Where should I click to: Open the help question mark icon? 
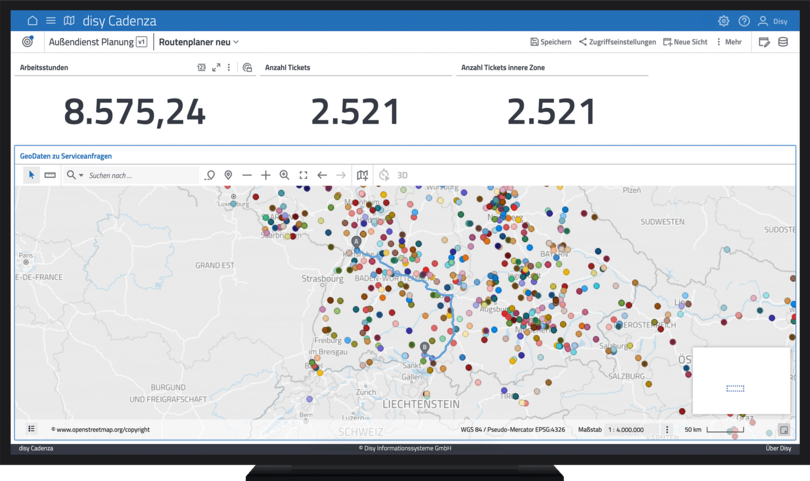tap(744, 21)
